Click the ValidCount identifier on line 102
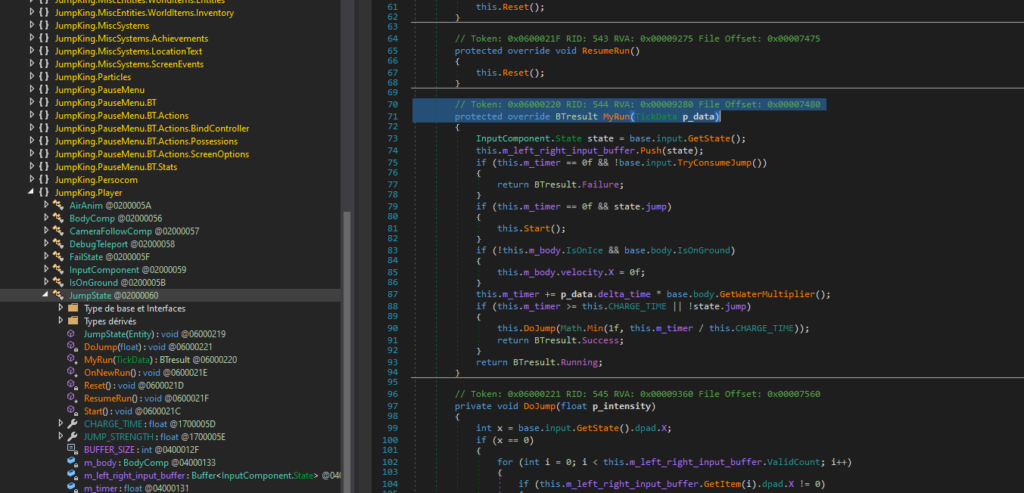 click(x=792, y=462)
